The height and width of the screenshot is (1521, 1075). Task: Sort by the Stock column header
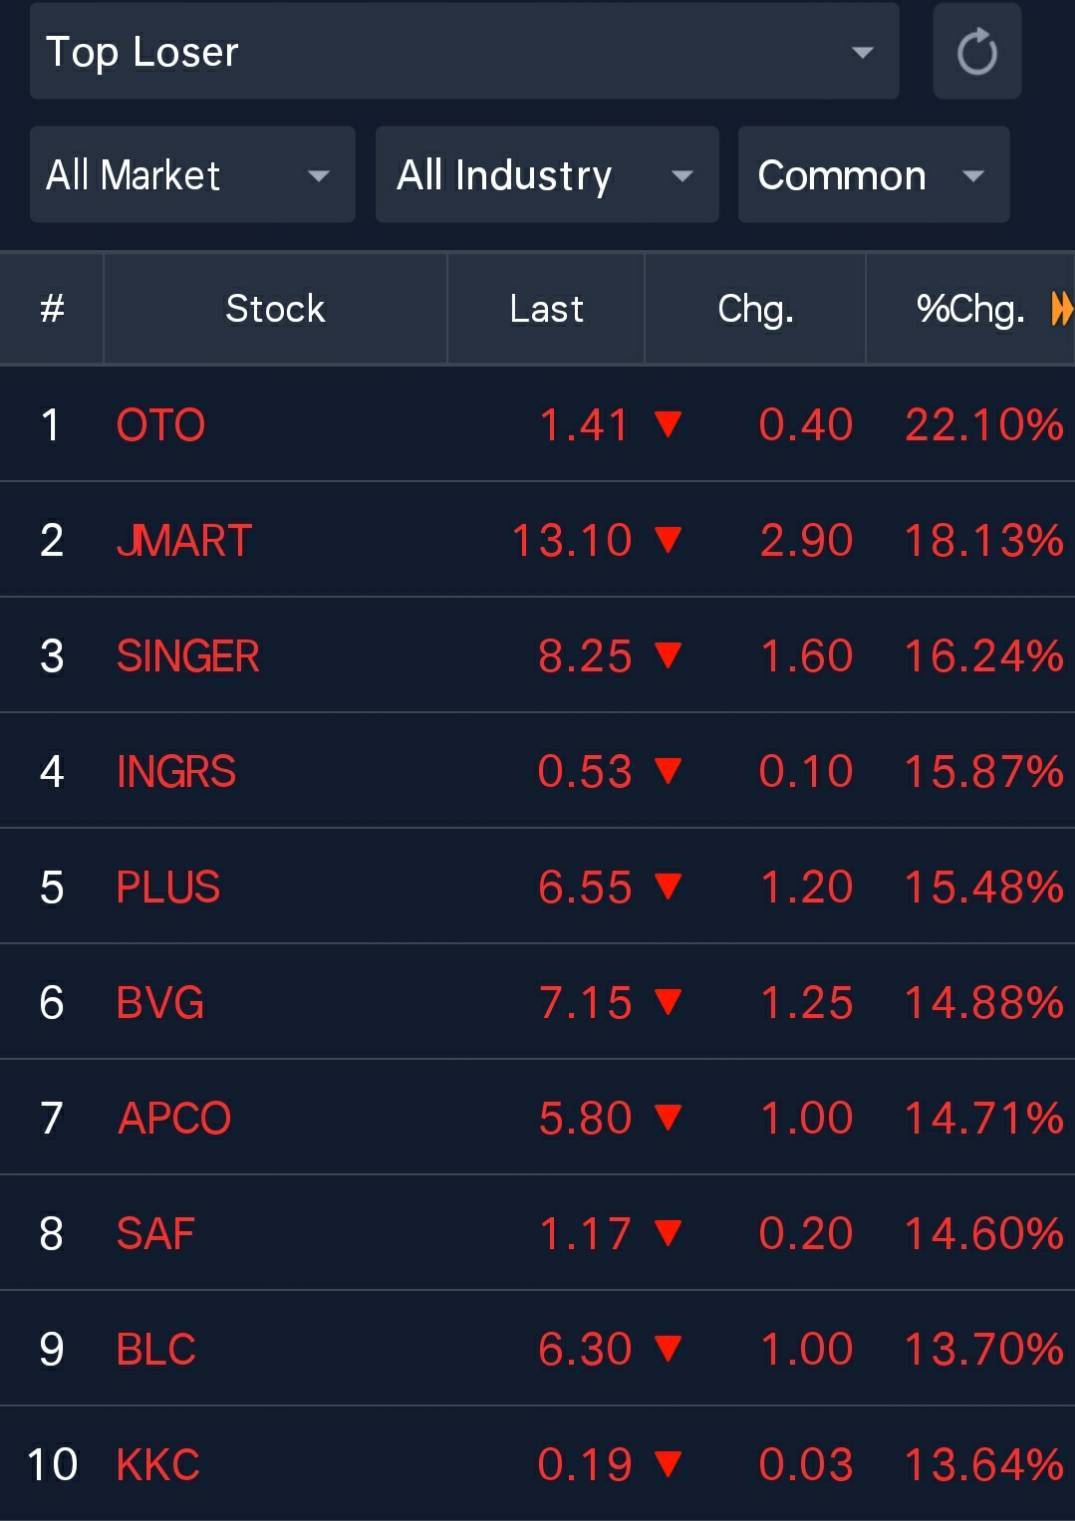[x=275, y=309]
